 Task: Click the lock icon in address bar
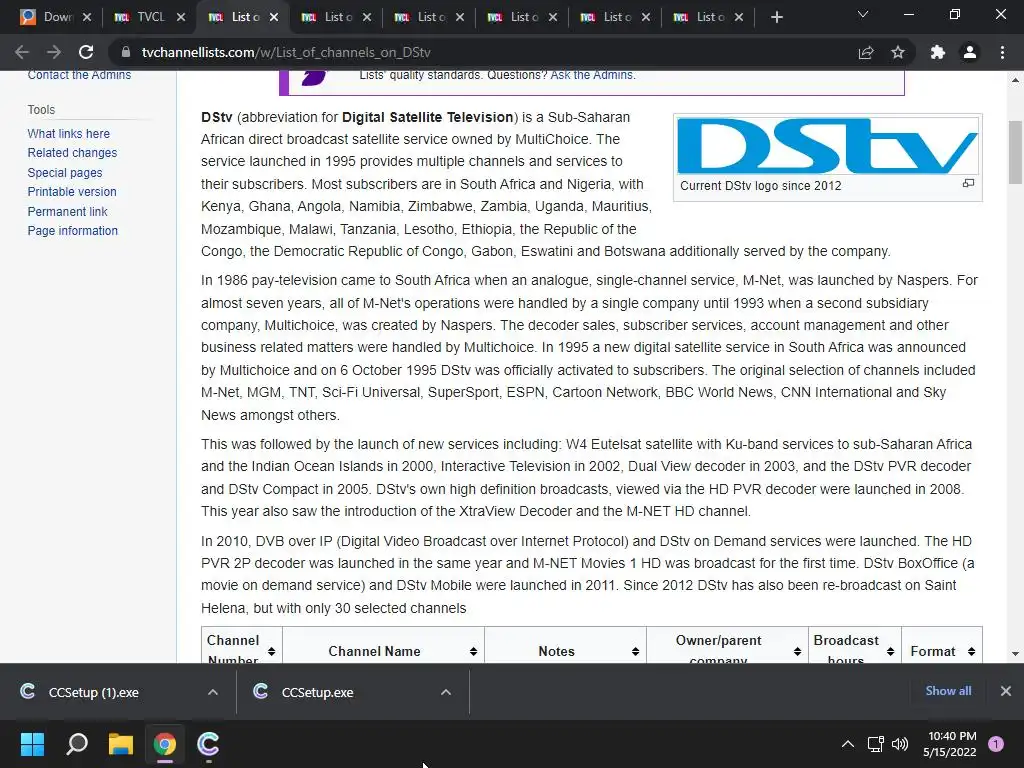pos(126,52)
